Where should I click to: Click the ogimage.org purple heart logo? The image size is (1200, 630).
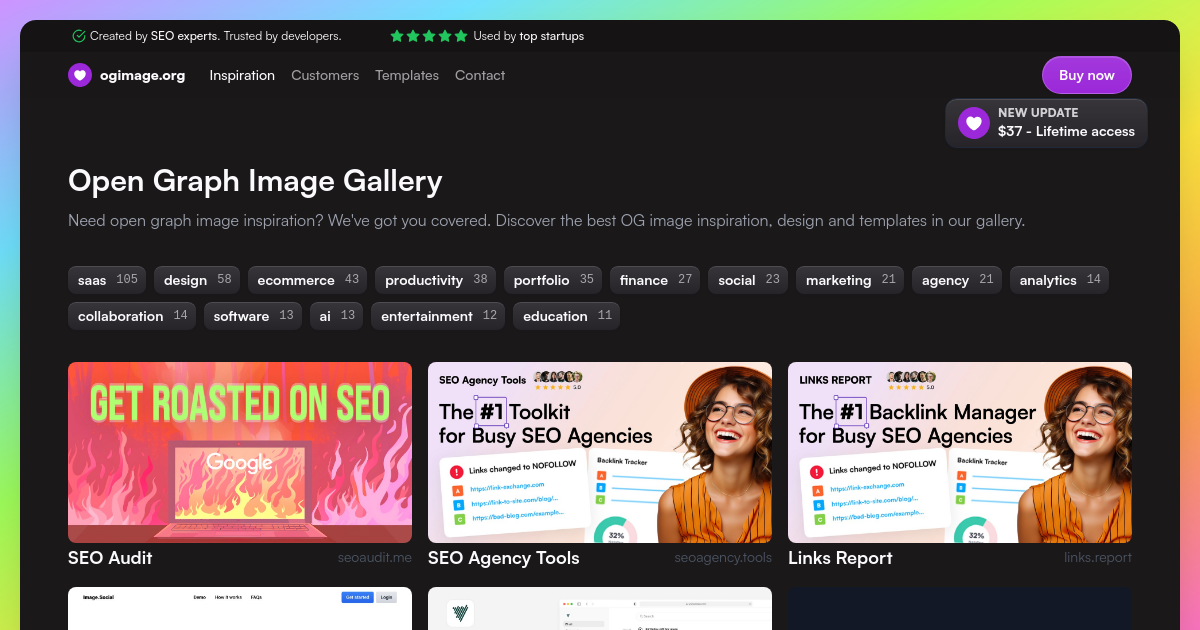80,75
